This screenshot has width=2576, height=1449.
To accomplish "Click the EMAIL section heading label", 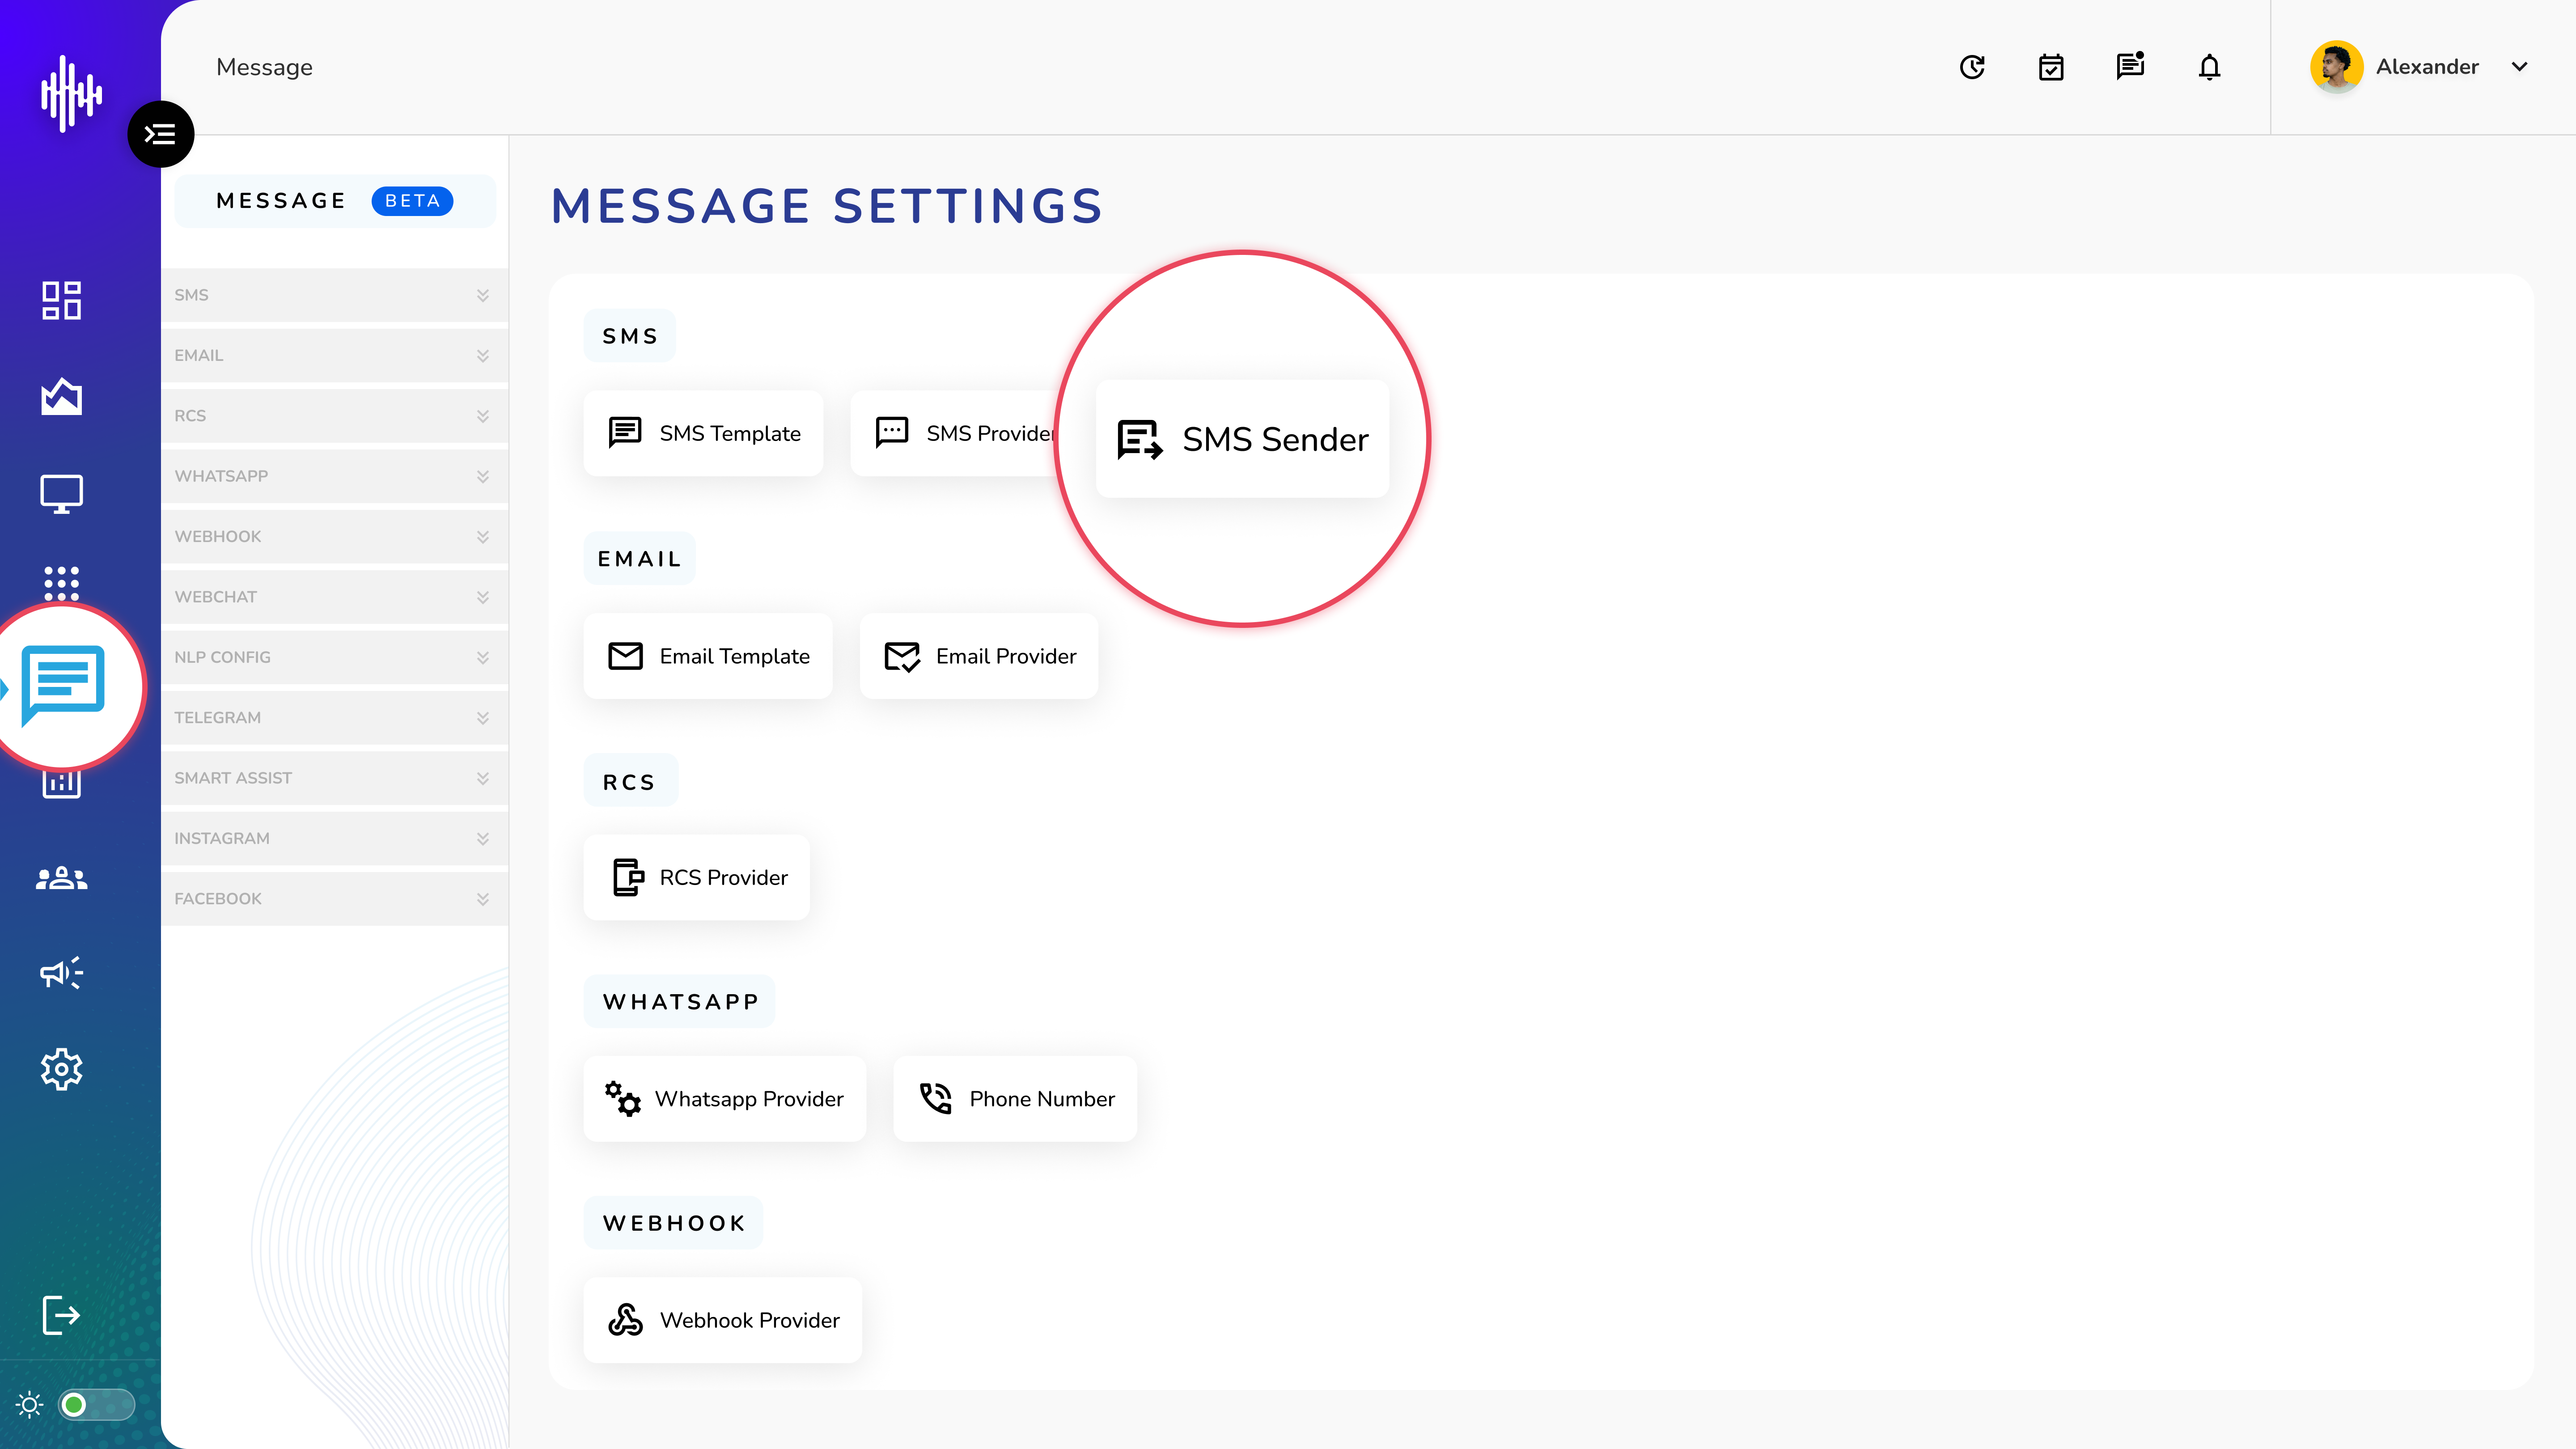I will tap(639, 559).
